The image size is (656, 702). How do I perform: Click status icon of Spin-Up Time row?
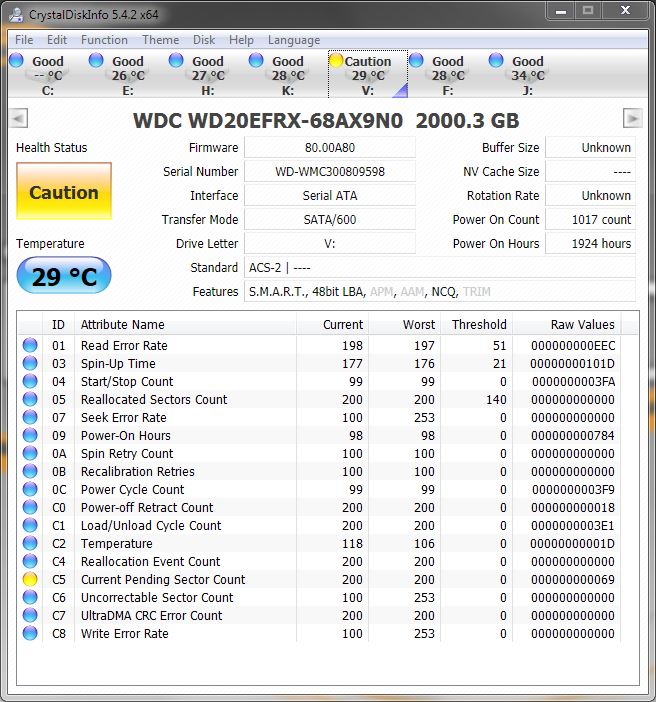[x=30, y=363]
